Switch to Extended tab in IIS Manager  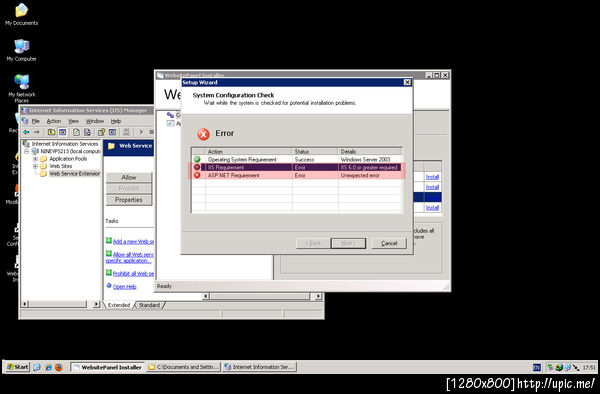point(119,305)
